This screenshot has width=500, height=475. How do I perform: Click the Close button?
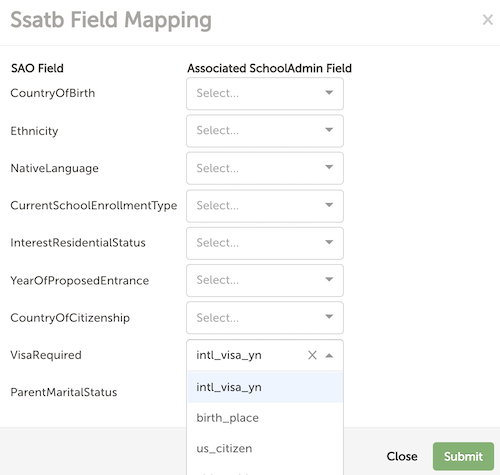[402, 456]
